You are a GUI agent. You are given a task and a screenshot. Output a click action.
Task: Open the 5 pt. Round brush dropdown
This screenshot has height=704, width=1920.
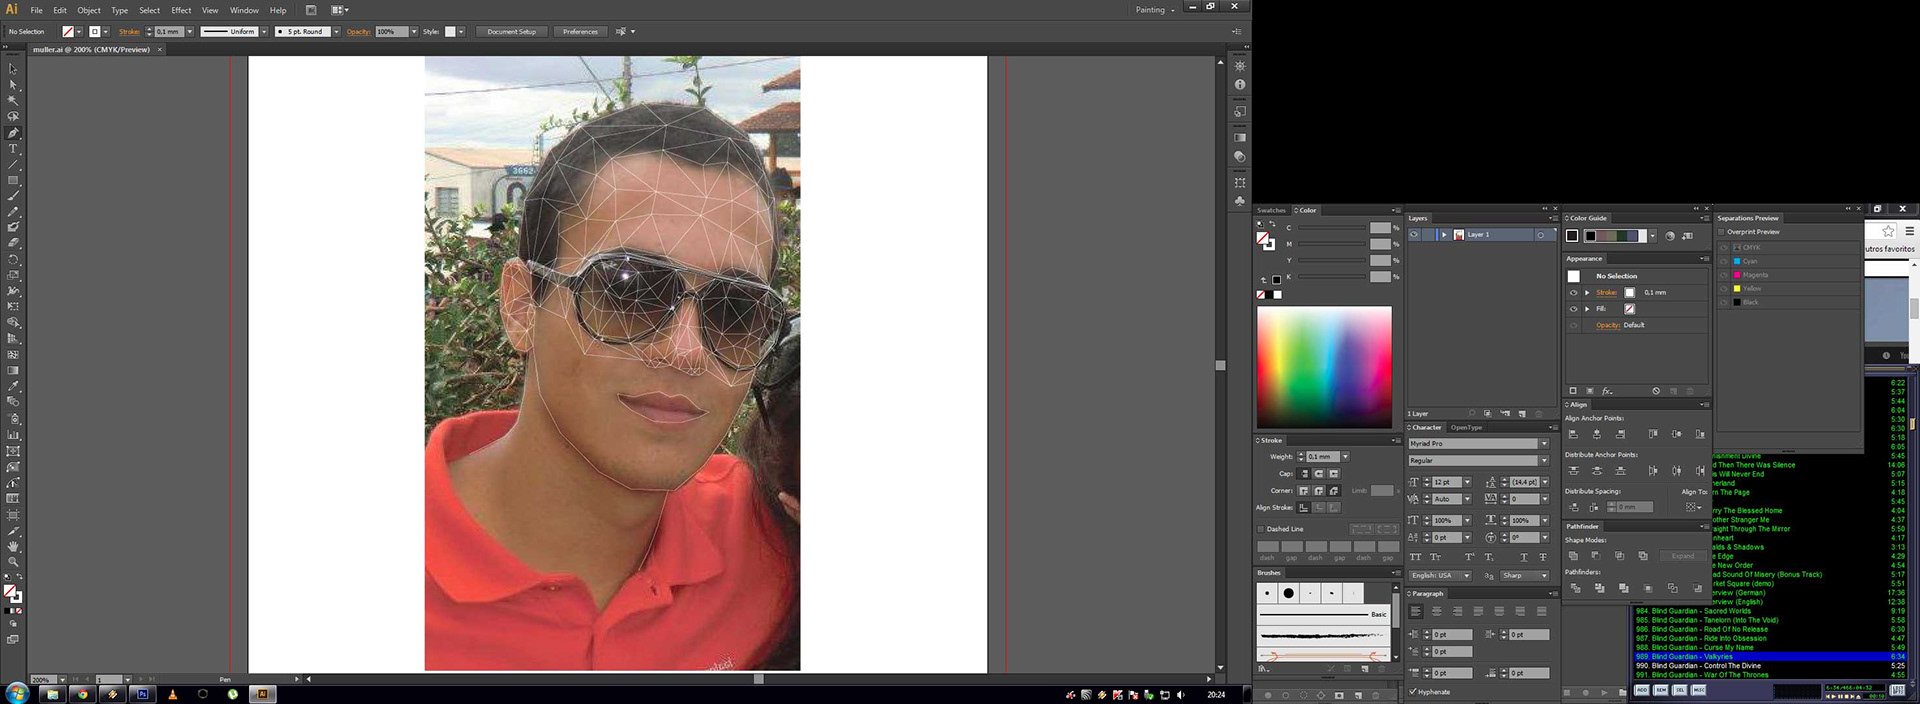click(336, 32)
